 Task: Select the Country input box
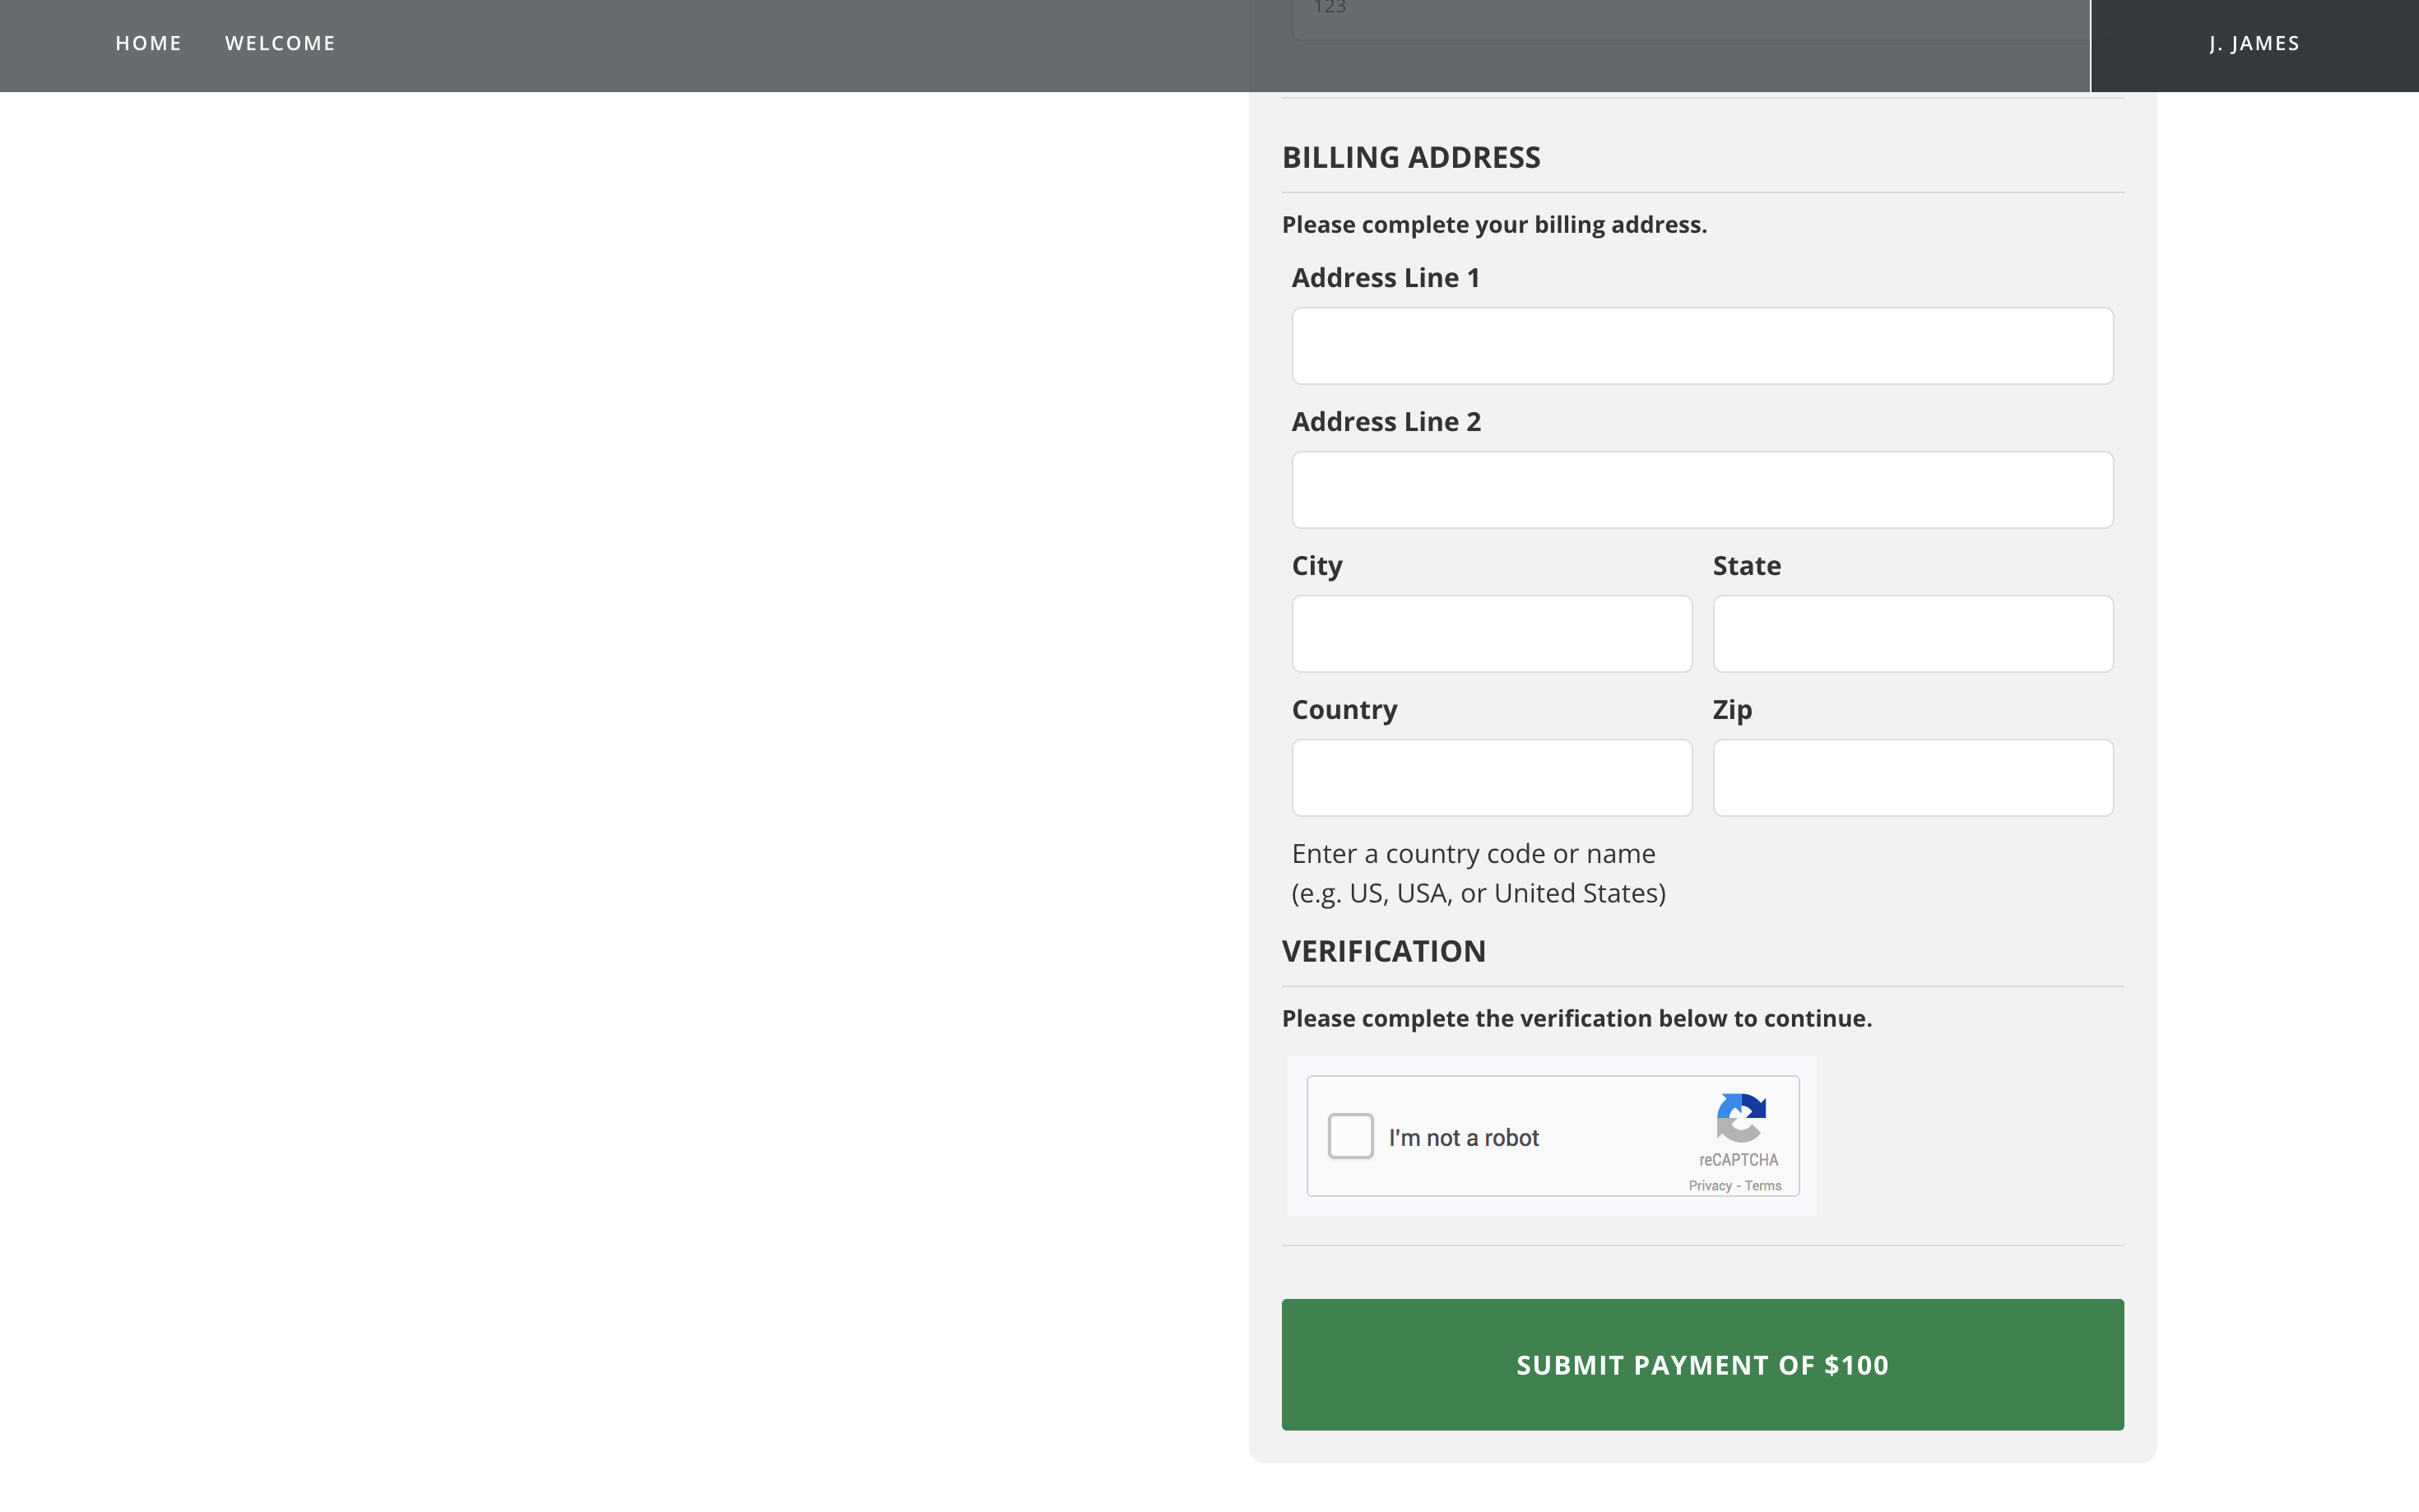tap(1491, 778)
